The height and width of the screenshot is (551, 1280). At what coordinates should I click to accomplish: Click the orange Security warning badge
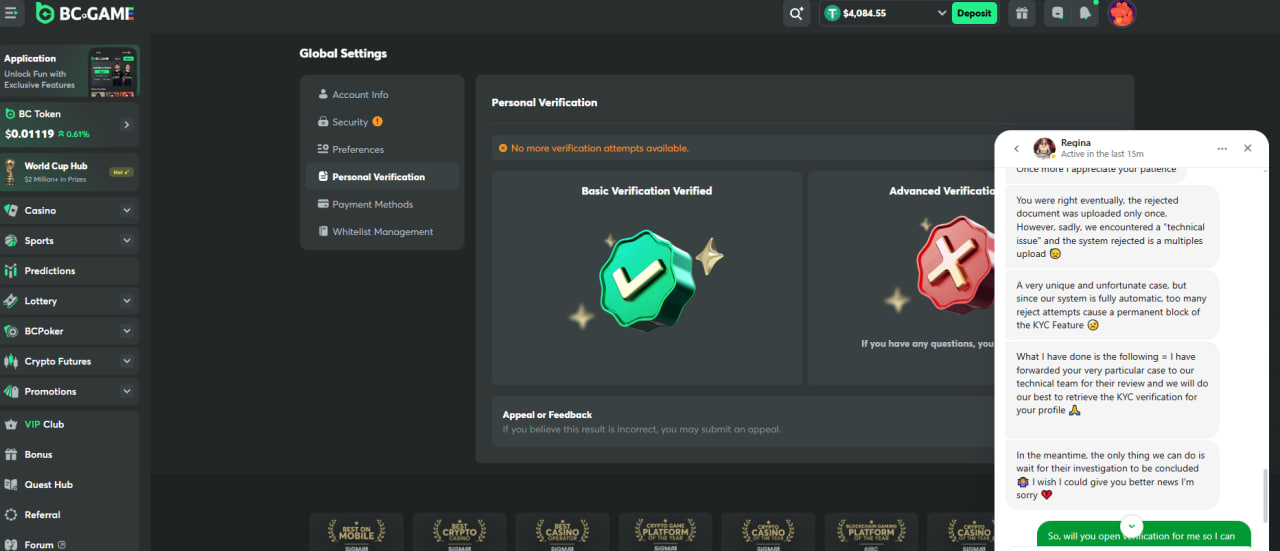coord(377,122)
